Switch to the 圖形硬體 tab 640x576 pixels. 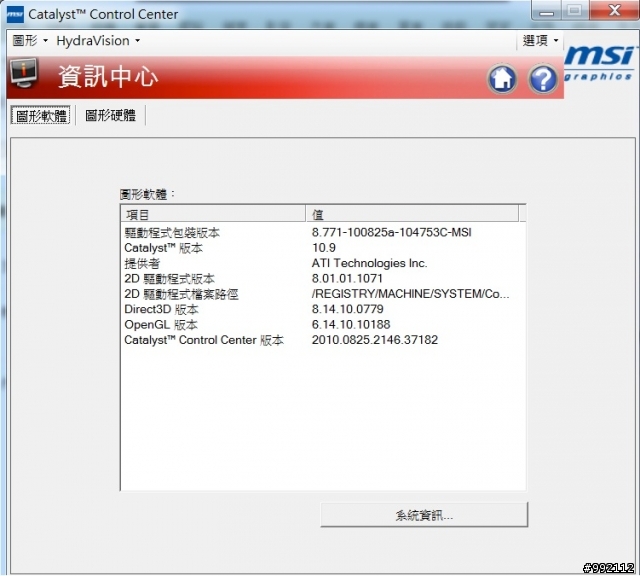coord(110,116)
